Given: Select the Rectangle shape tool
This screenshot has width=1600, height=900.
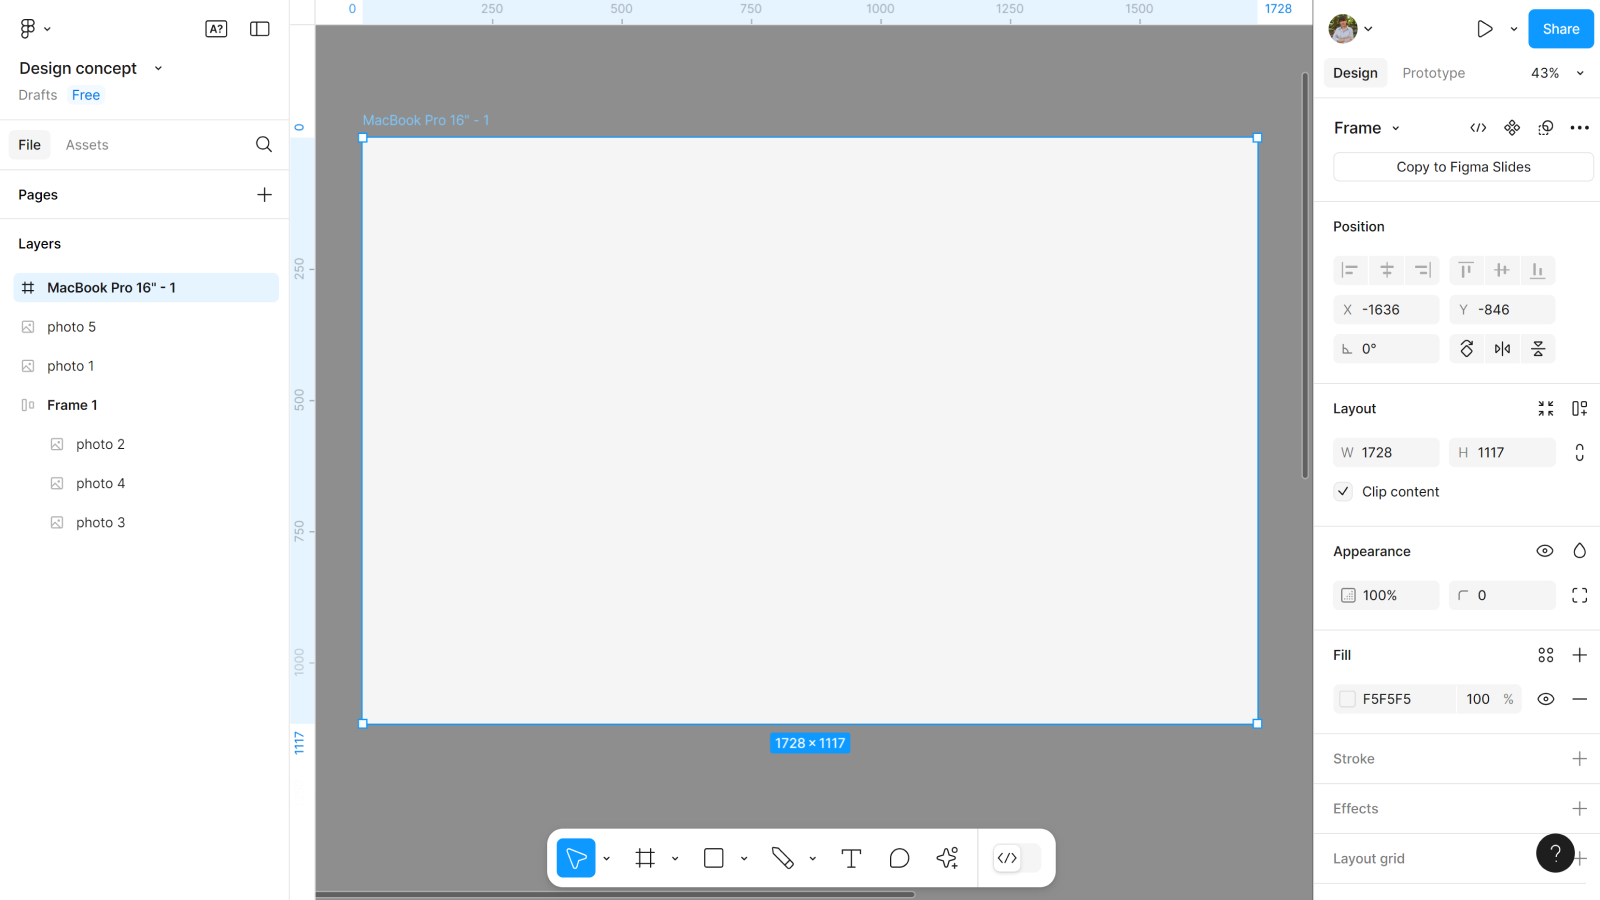Looking at the screenshot, I should pos(714,858).
